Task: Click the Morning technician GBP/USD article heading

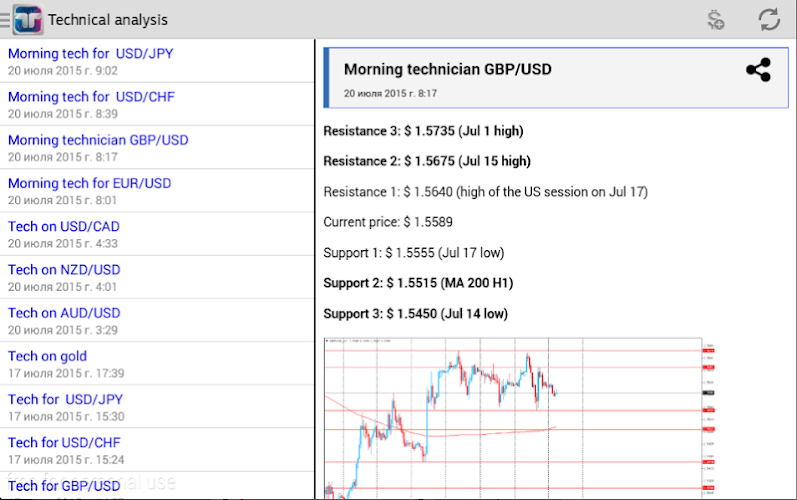Action: click(x=447, y=69)
